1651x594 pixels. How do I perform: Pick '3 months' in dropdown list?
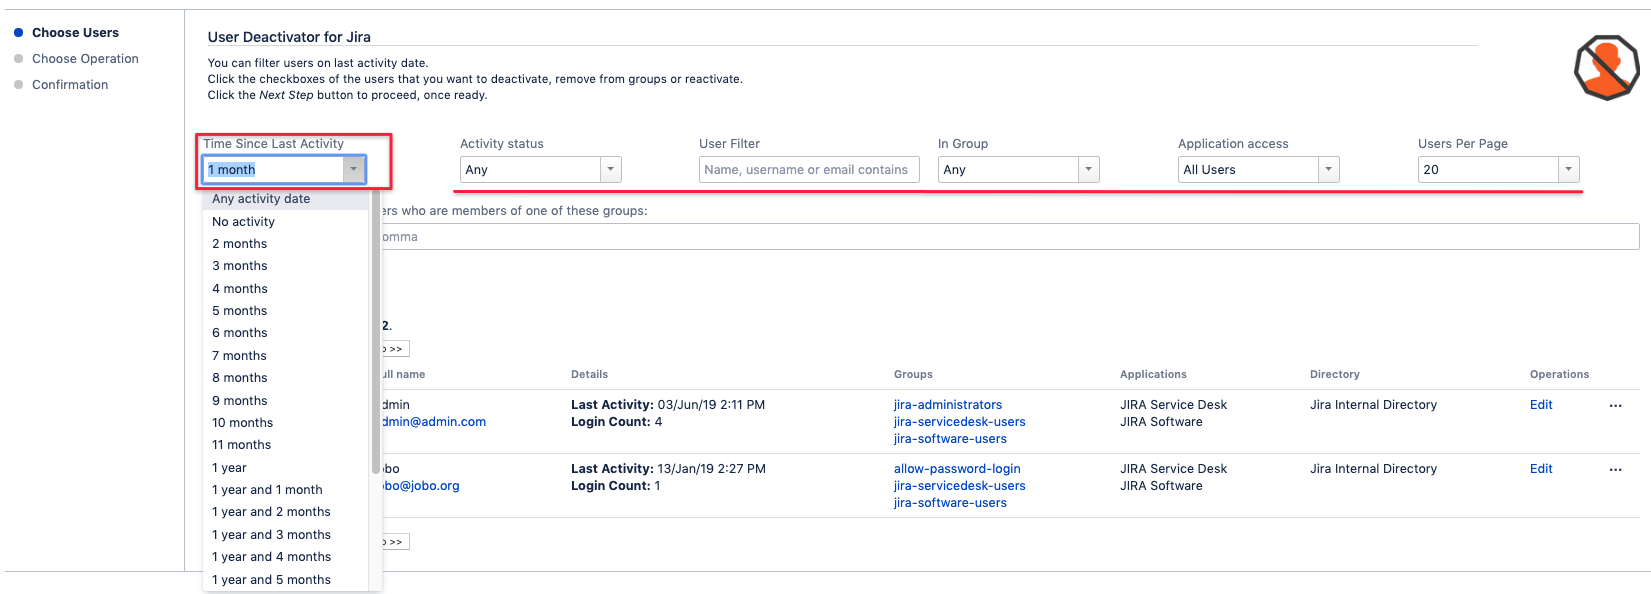point(286,266)
